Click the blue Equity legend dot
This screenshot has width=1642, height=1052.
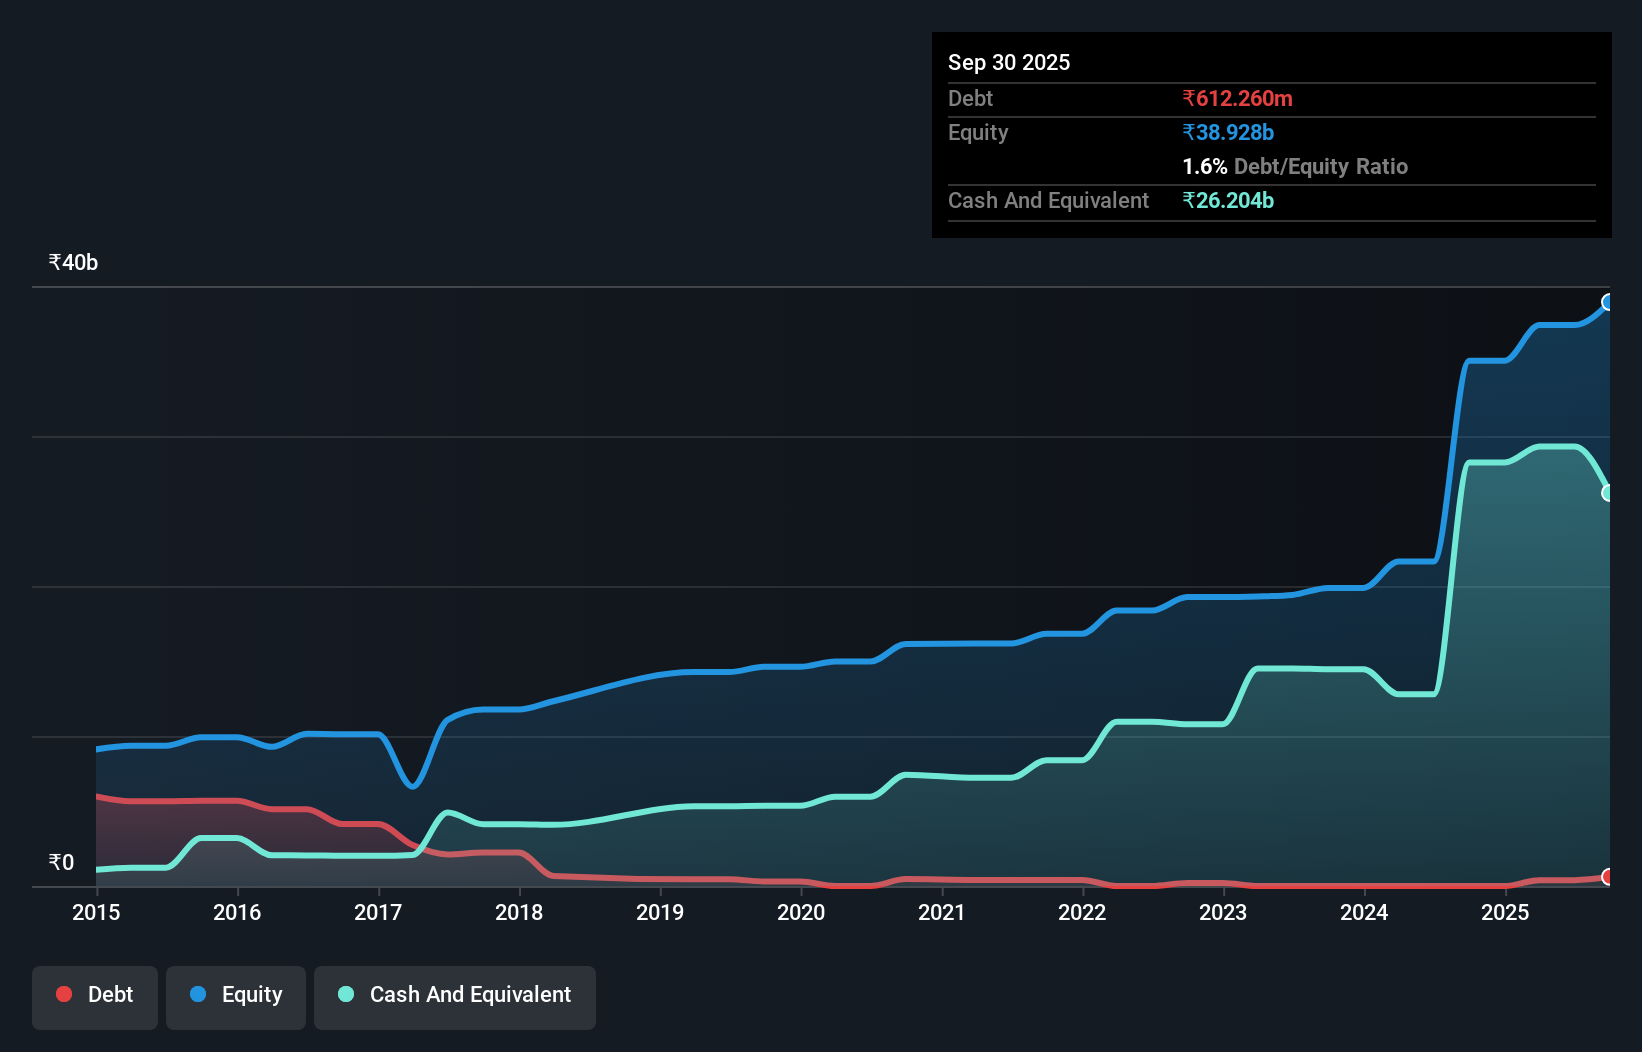click(x=200, y=994)
